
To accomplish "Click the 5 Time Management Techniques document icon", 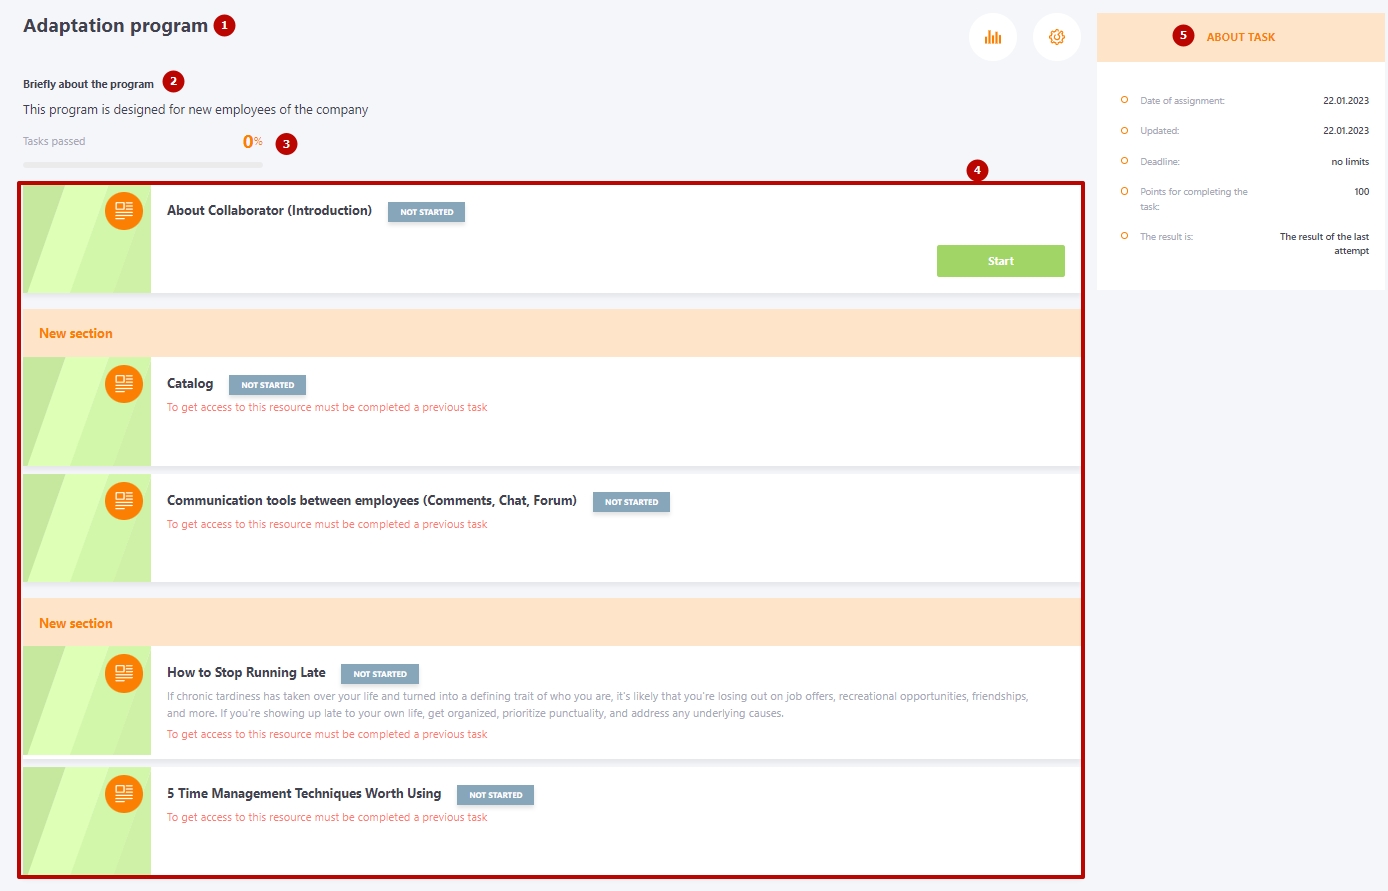I will pos(124,794).
